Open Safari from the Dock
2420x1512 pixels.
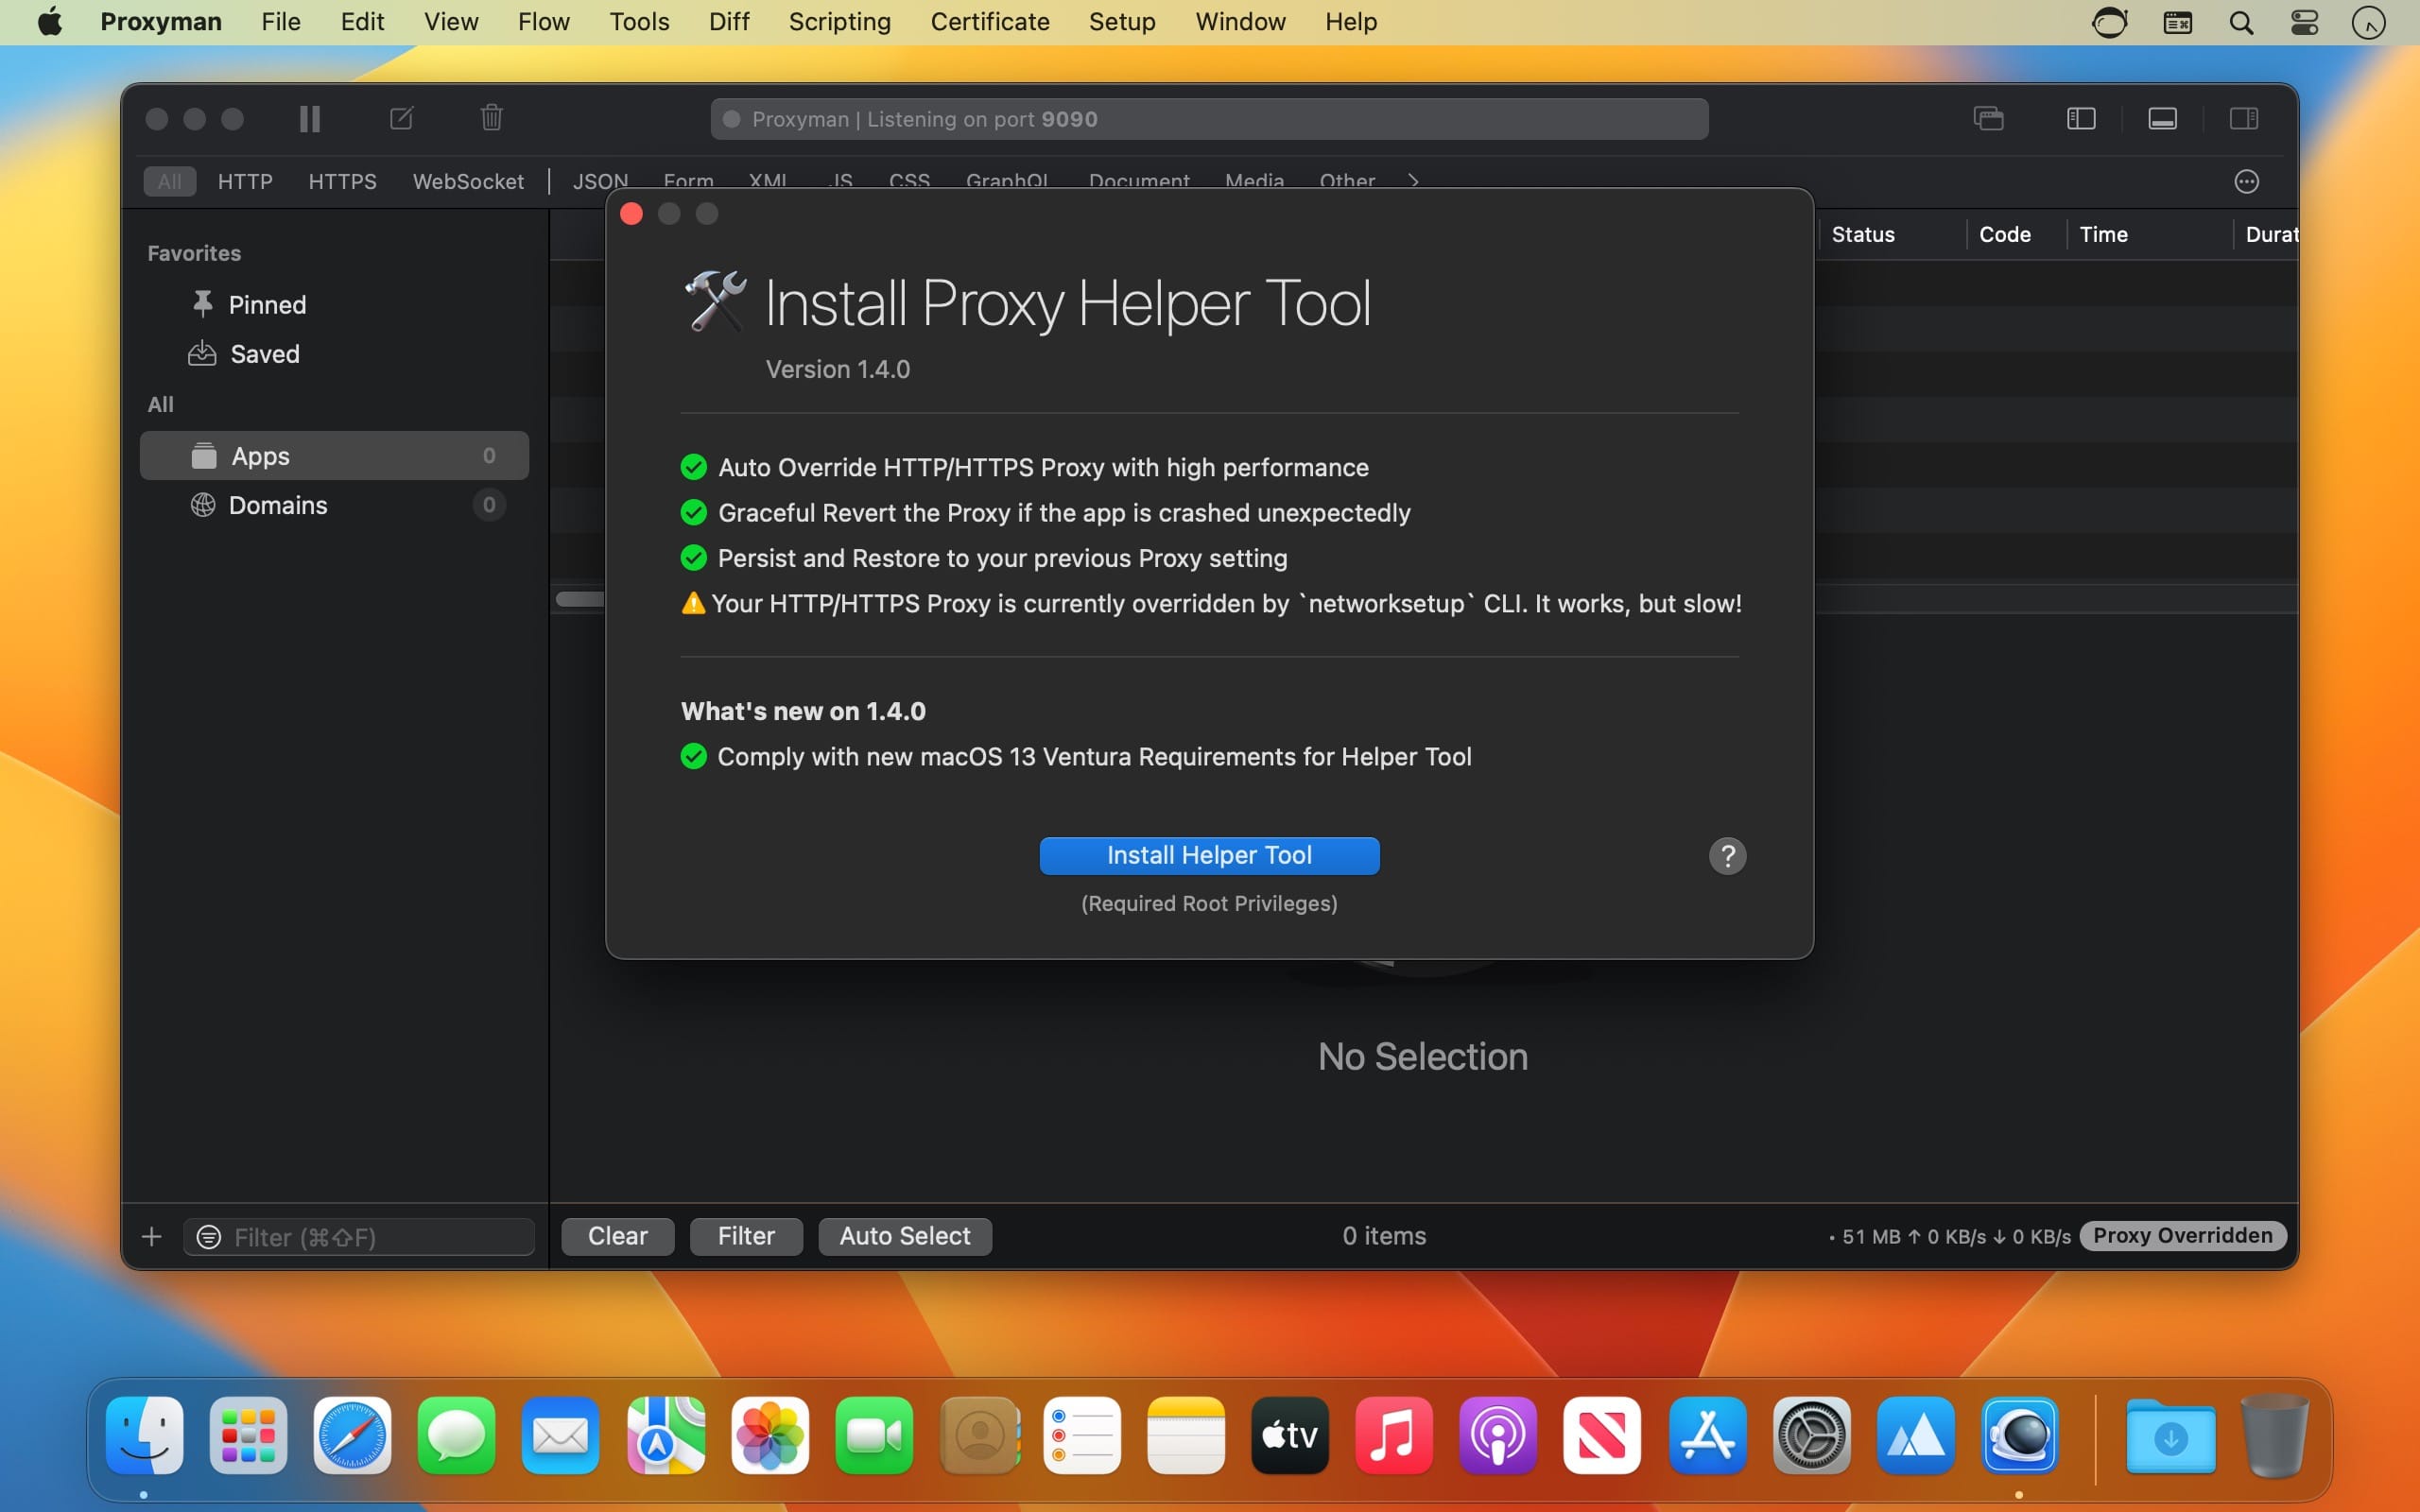click(352, 1436)
